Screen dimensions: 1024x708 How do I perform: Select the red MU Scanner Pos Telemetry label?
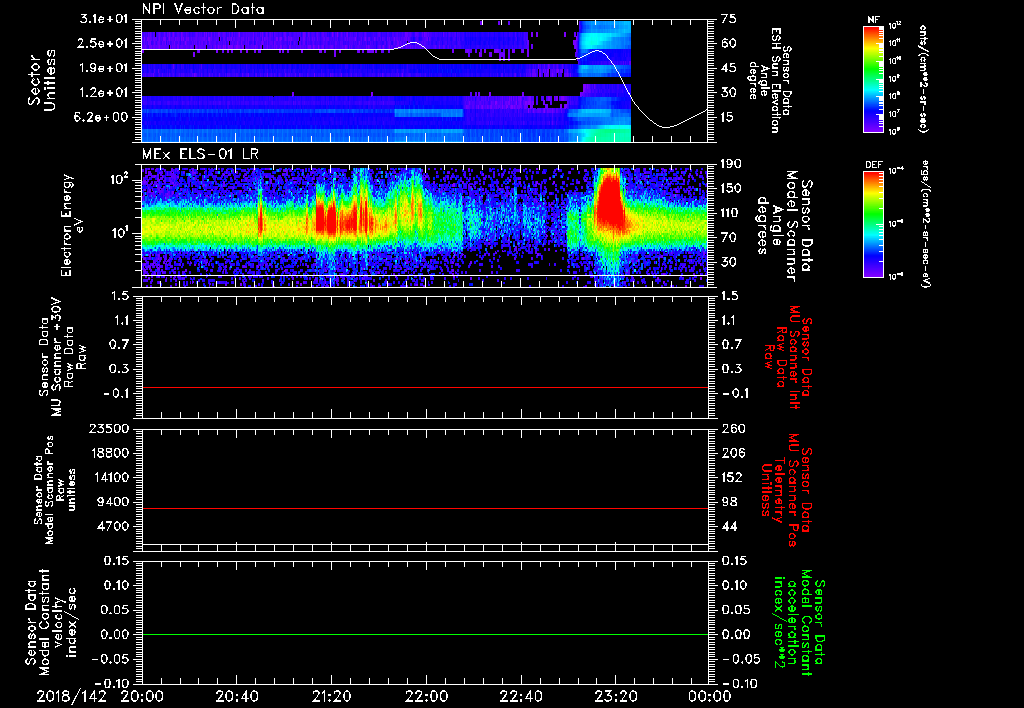(x=786, y=490)
